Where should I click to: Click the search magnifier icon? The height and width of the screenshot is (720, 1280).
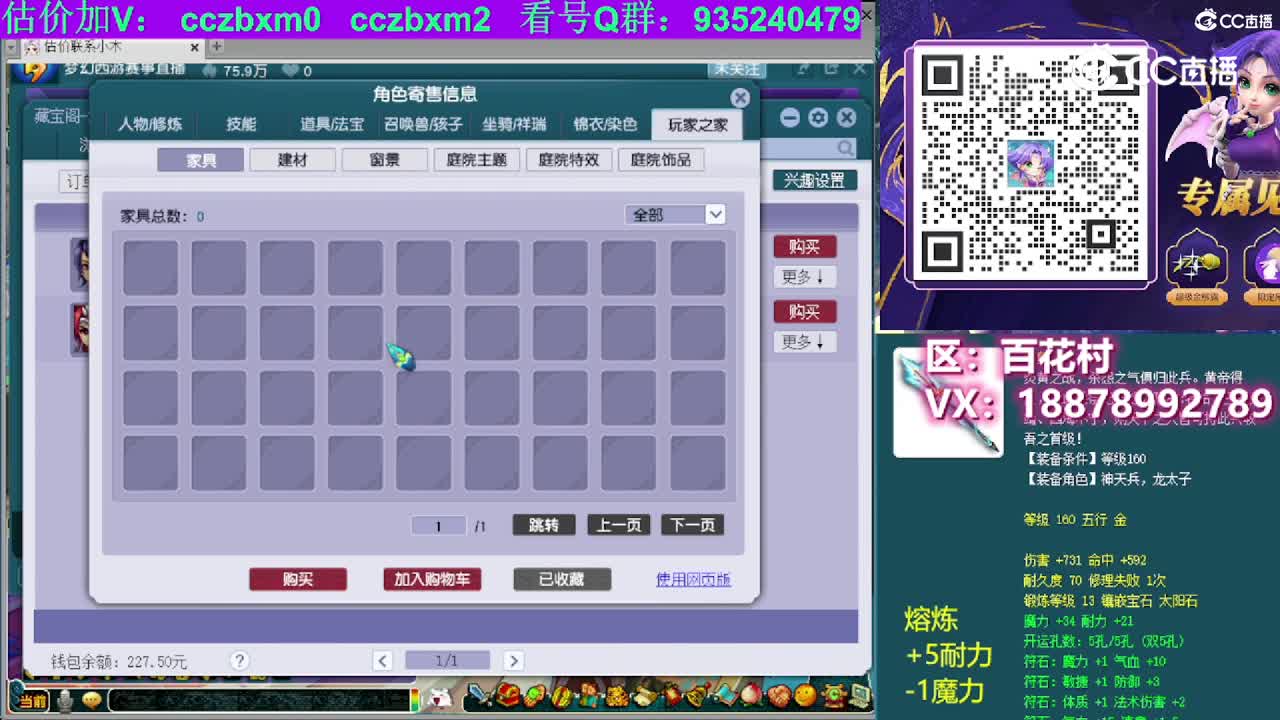pos(846,148)
